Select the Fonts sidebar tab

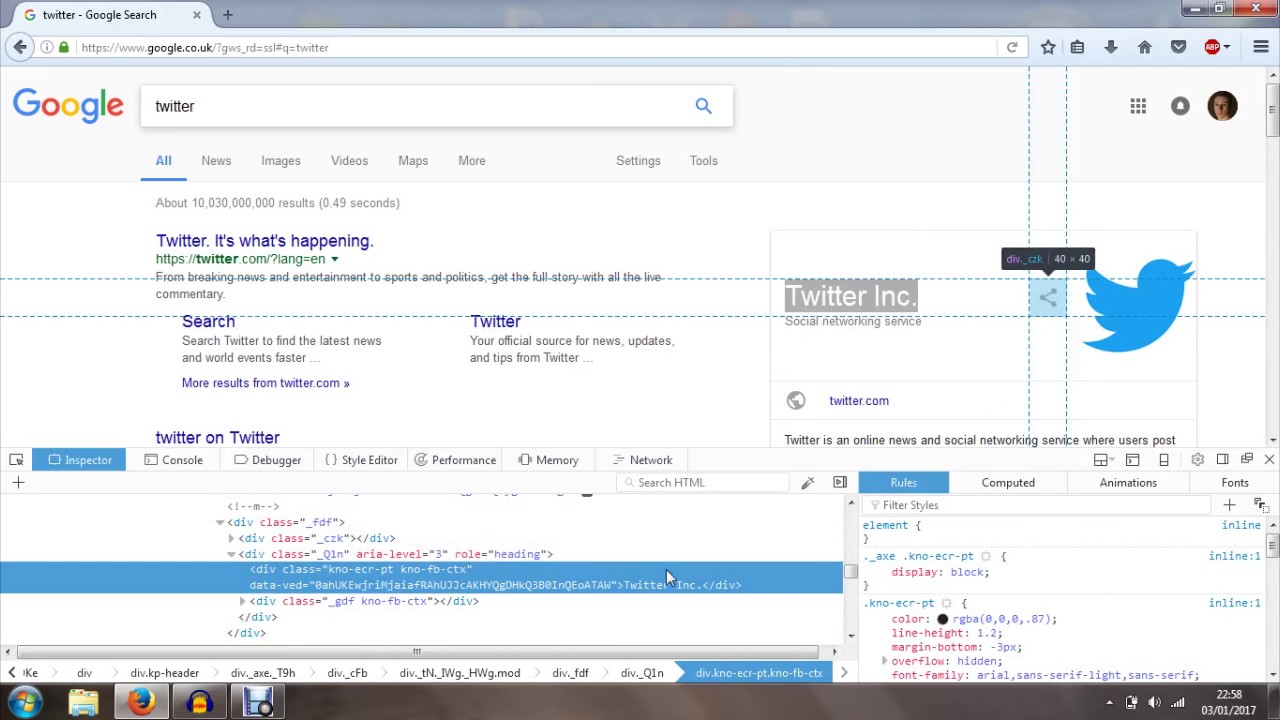(x=1235, y=483)
